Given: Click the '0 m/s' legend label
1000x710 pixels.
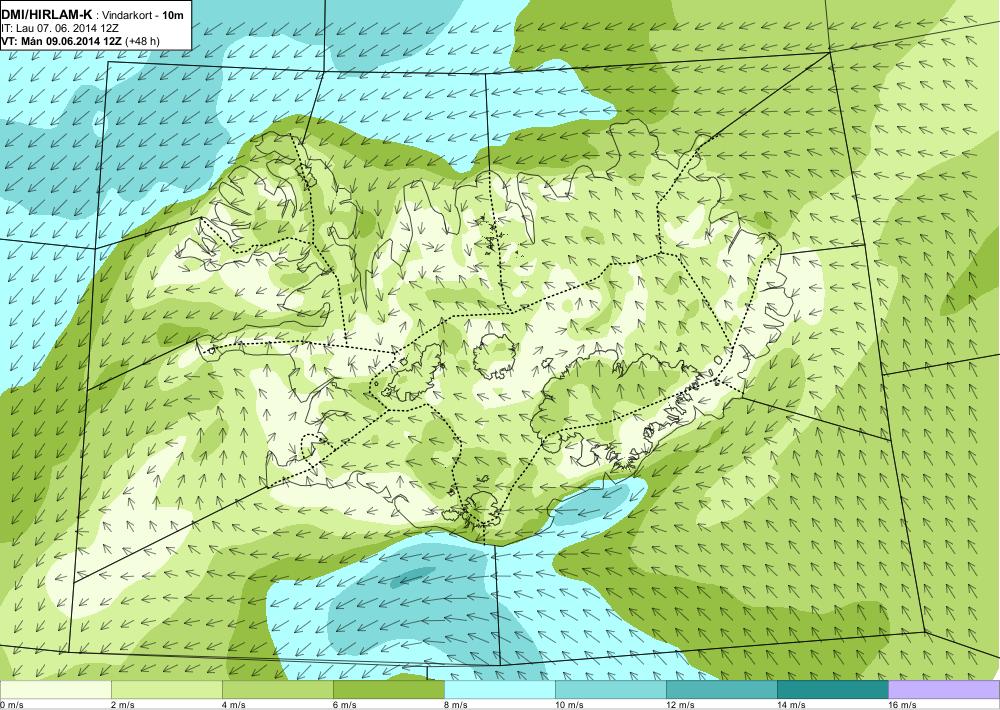Looking at the screenshot, I should click(12, 705).
